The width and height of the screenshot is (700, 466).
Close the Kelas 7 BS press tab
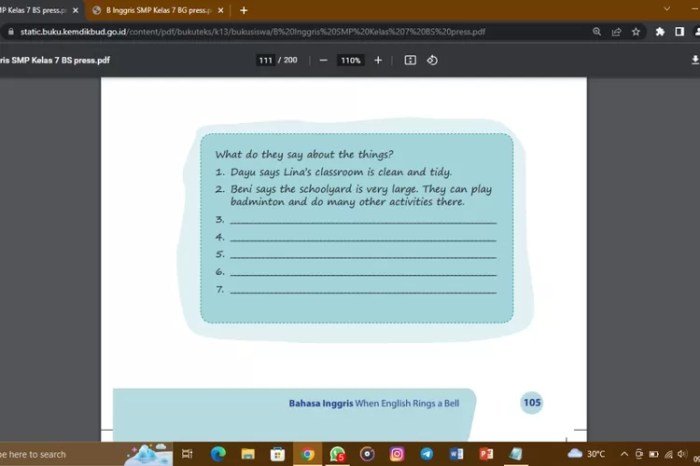coord(75,10)
